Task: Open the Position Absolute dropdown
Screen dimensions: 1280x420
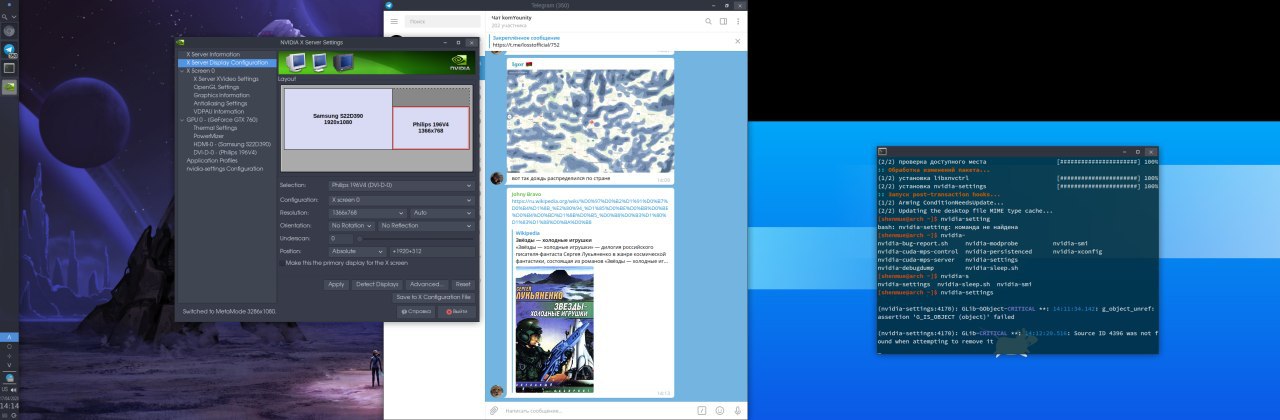Action: [x=357, y=251]
